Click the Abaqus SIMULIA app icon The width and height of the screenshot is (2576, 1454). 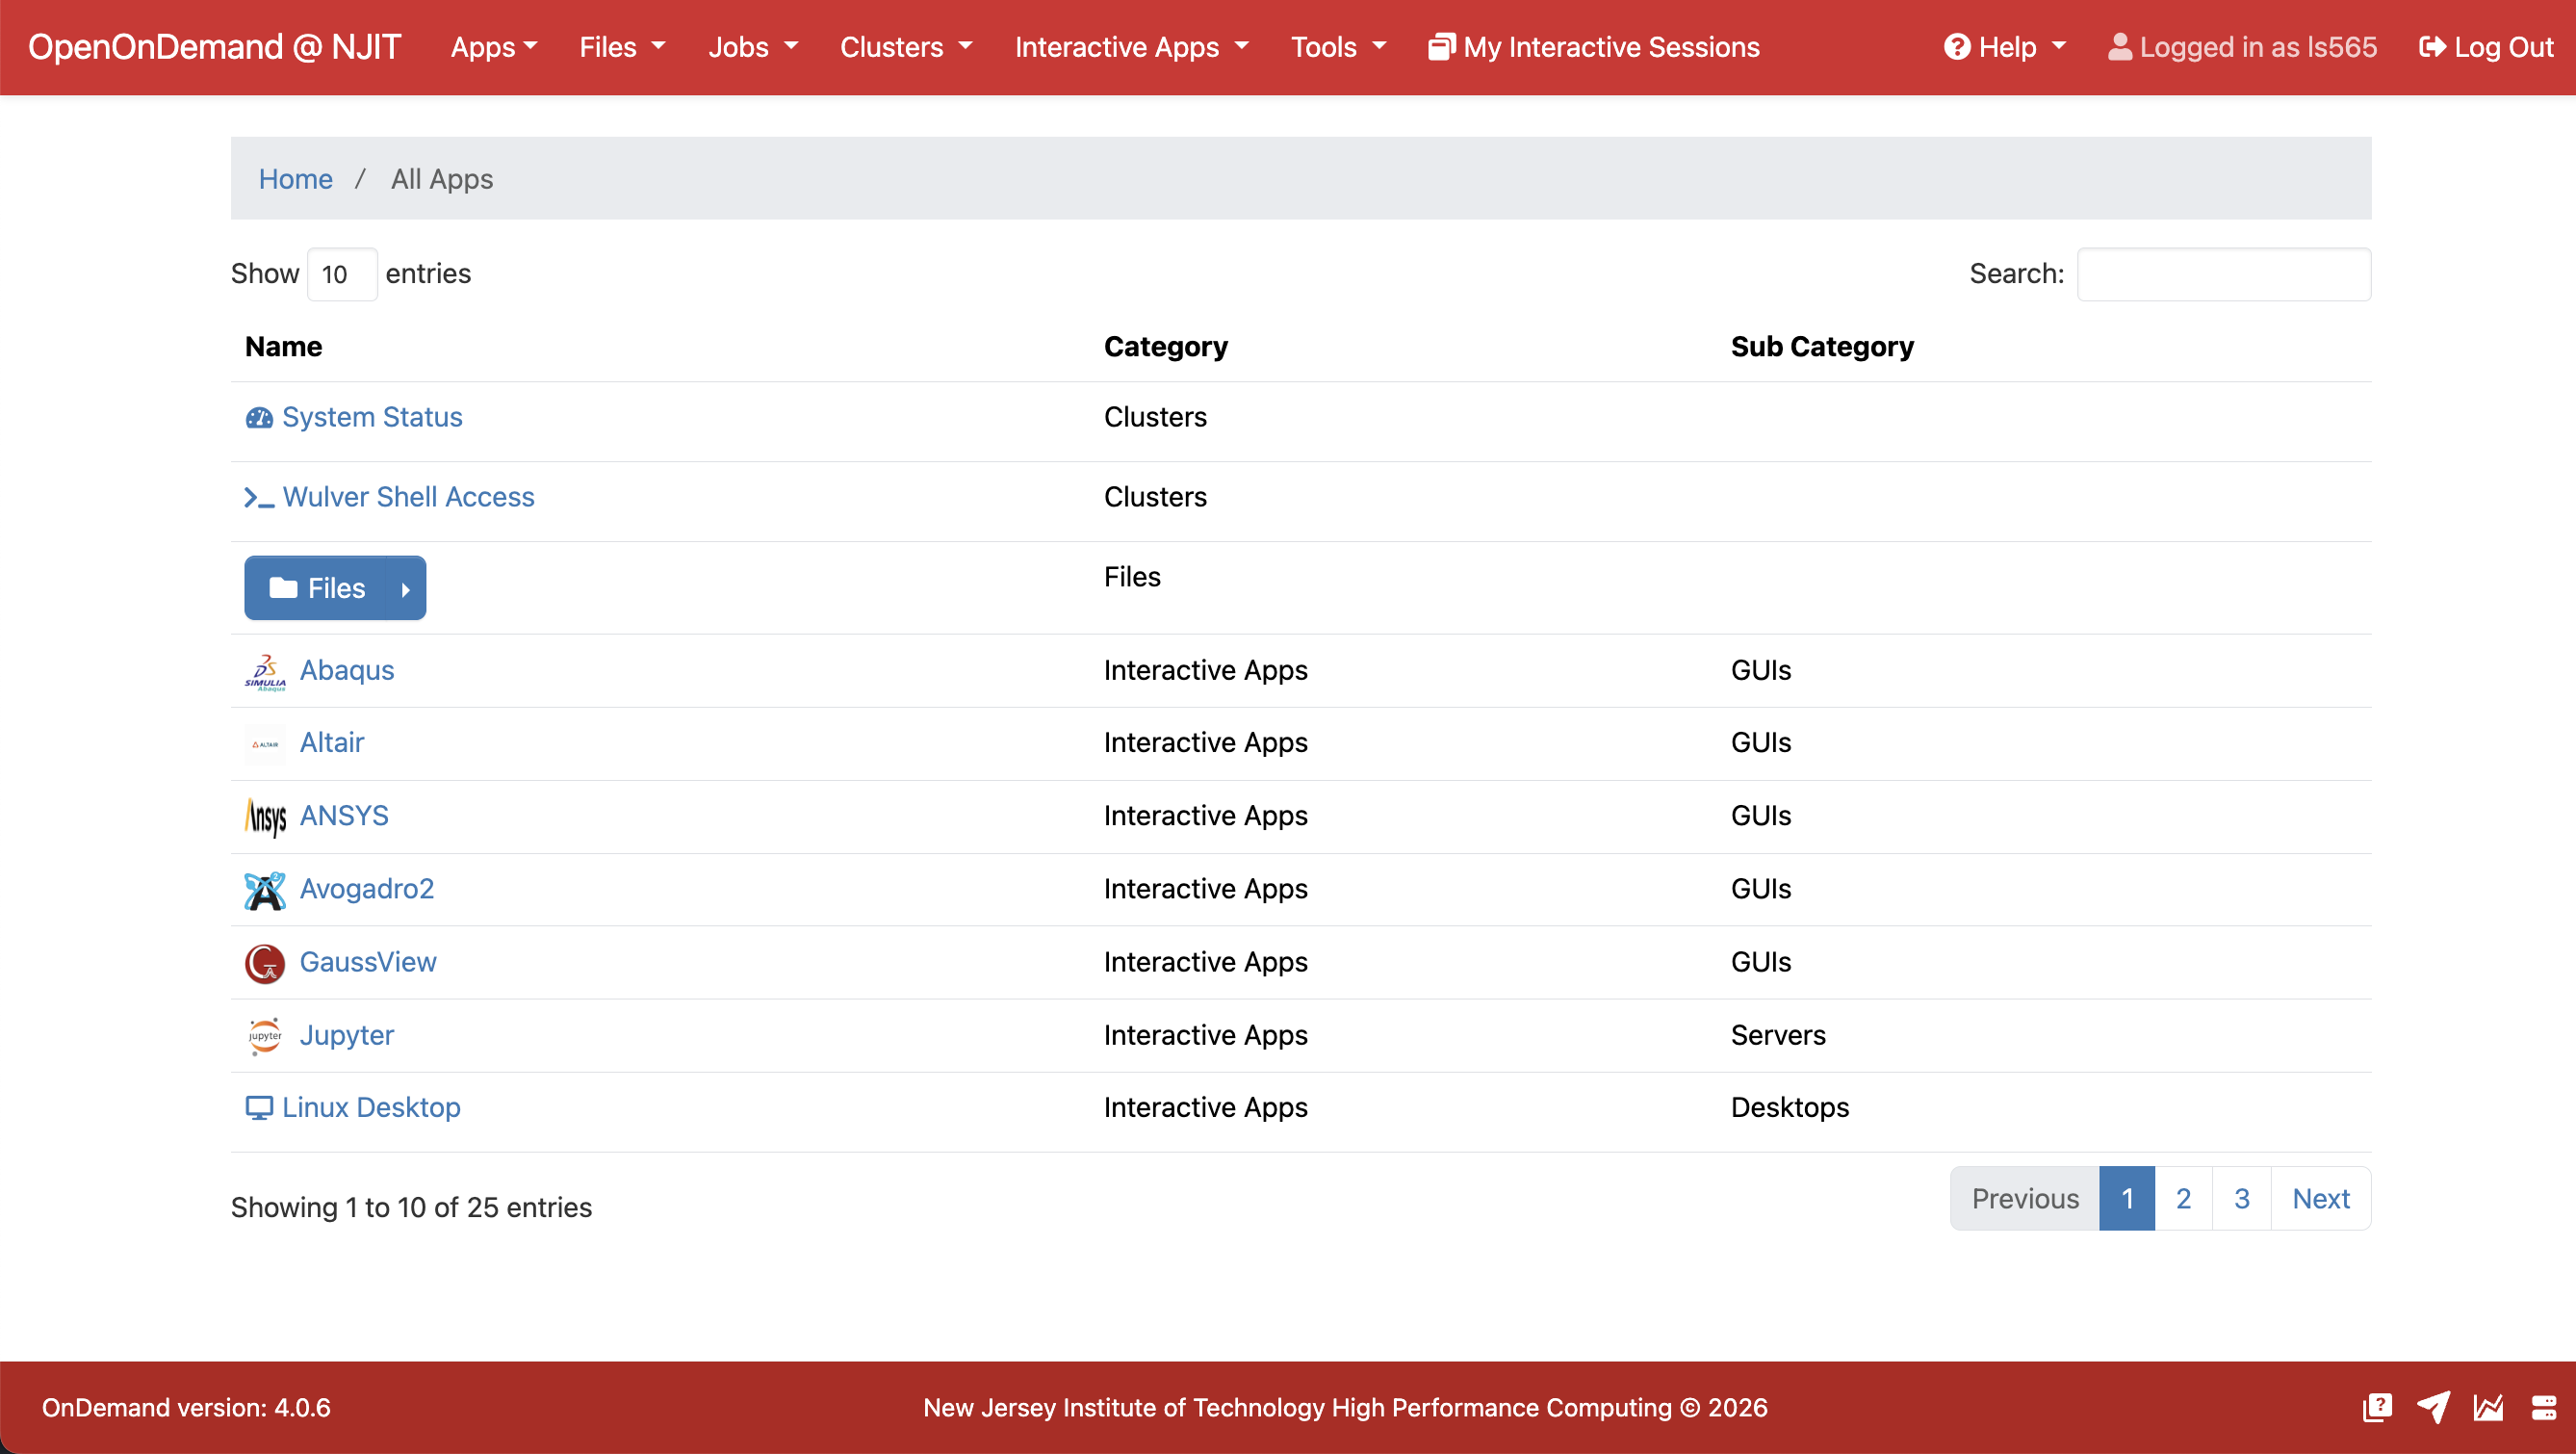pyautogui.click(x=265, y=671)
